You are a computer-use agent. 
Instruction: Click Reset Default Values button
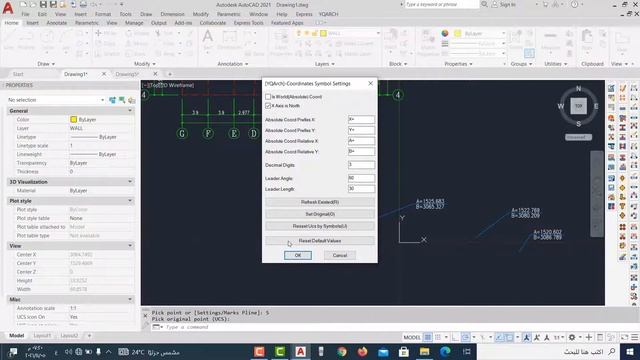pos(320,241)
